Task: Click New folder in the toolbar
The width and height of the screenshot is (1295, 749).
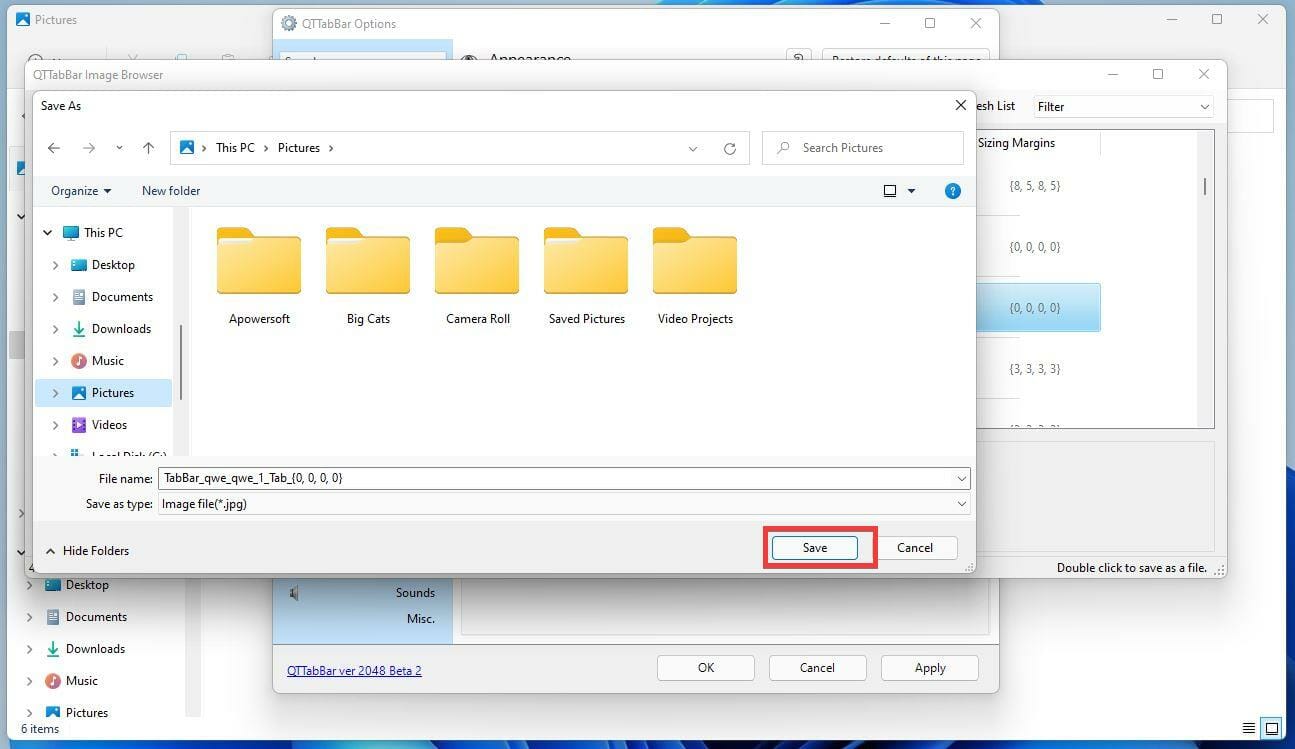Action: tap(171, 191)
